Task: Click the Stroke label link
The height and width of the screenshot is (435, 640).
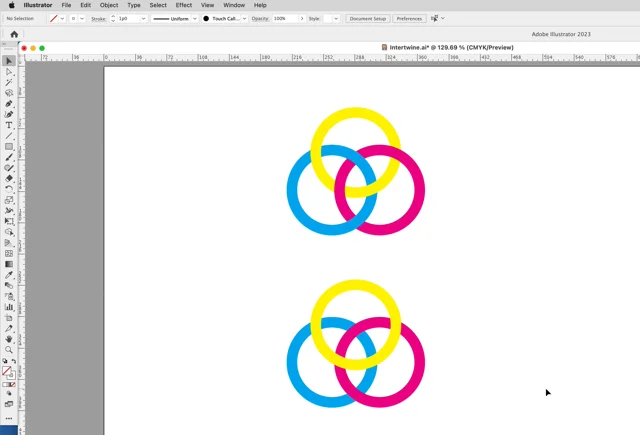Action: (x=98, y=19)
